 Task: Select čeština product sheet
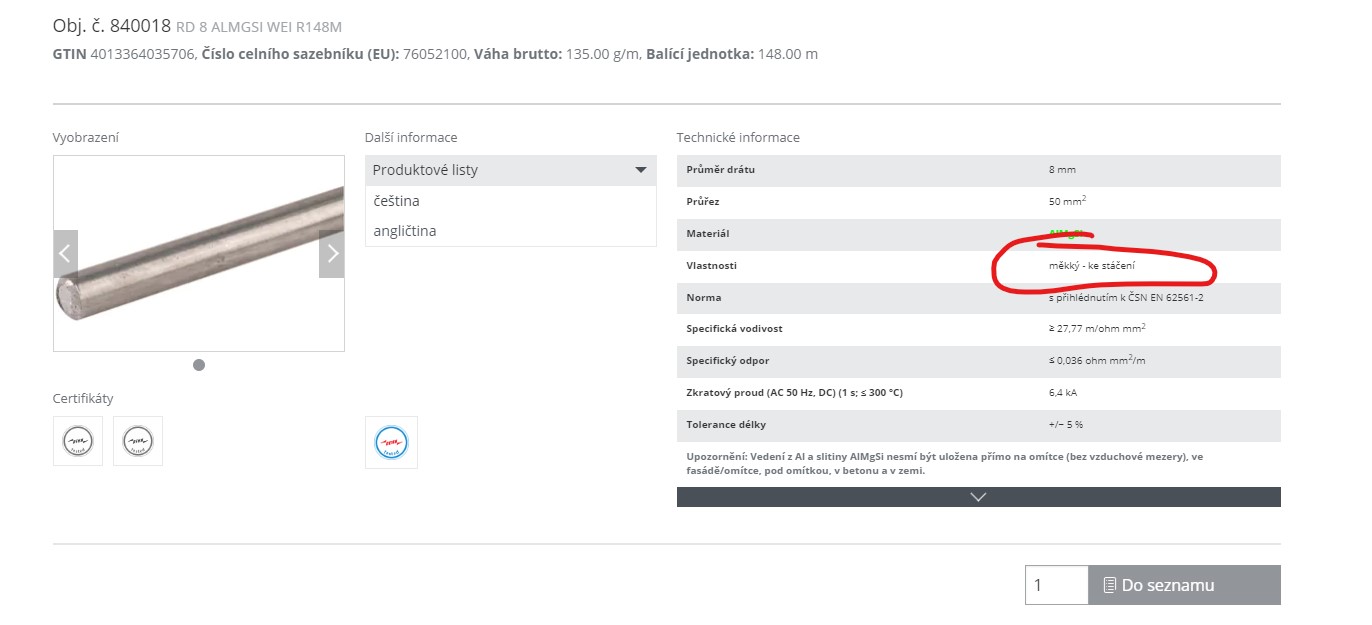click(x=396, y=201)
